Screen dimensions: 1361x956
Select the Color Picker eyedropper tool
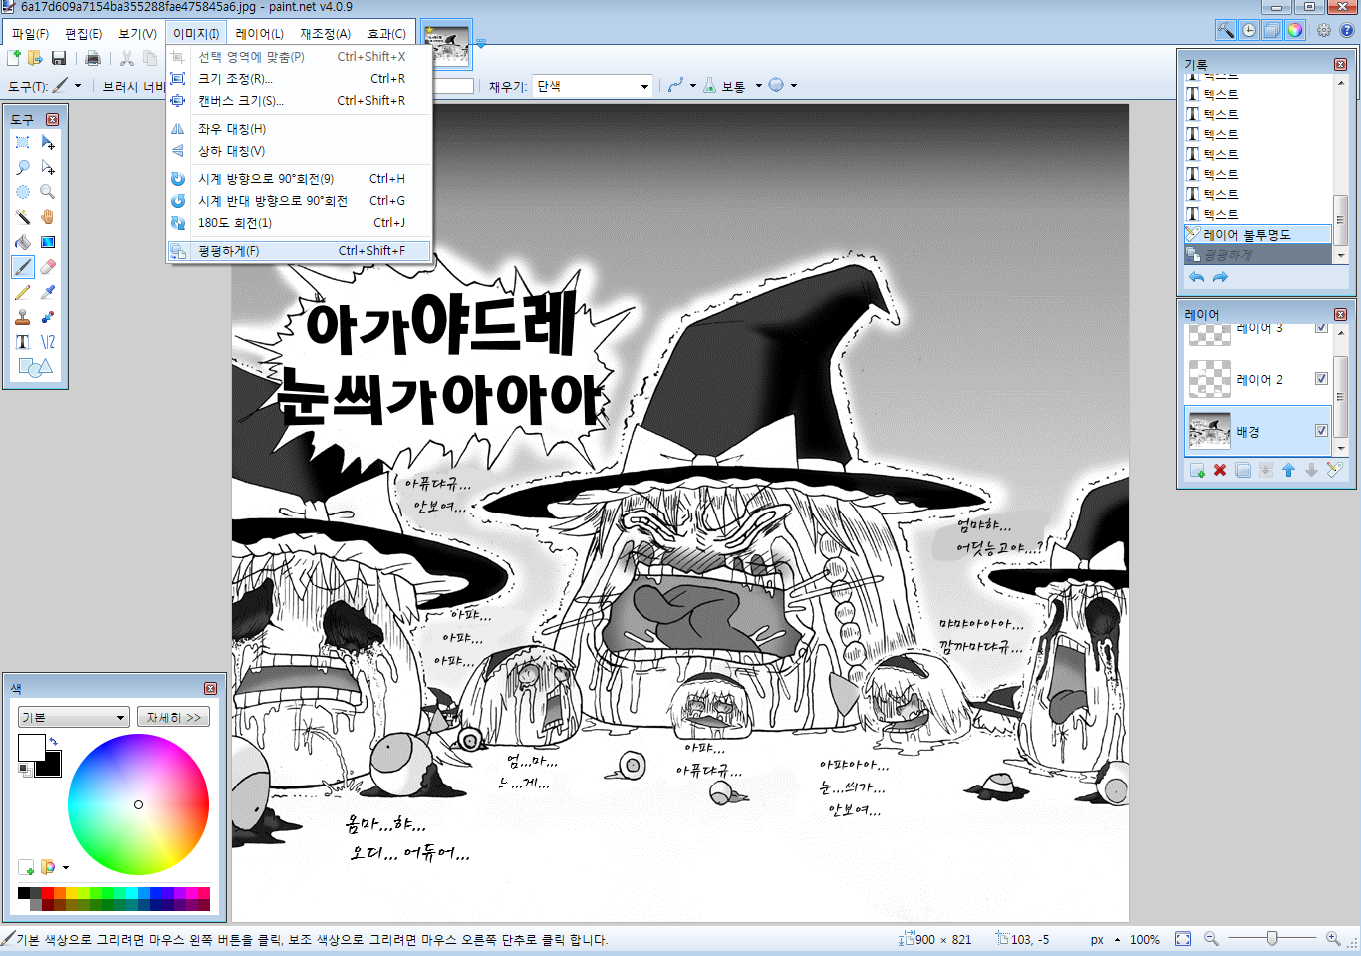click(48, 292)
